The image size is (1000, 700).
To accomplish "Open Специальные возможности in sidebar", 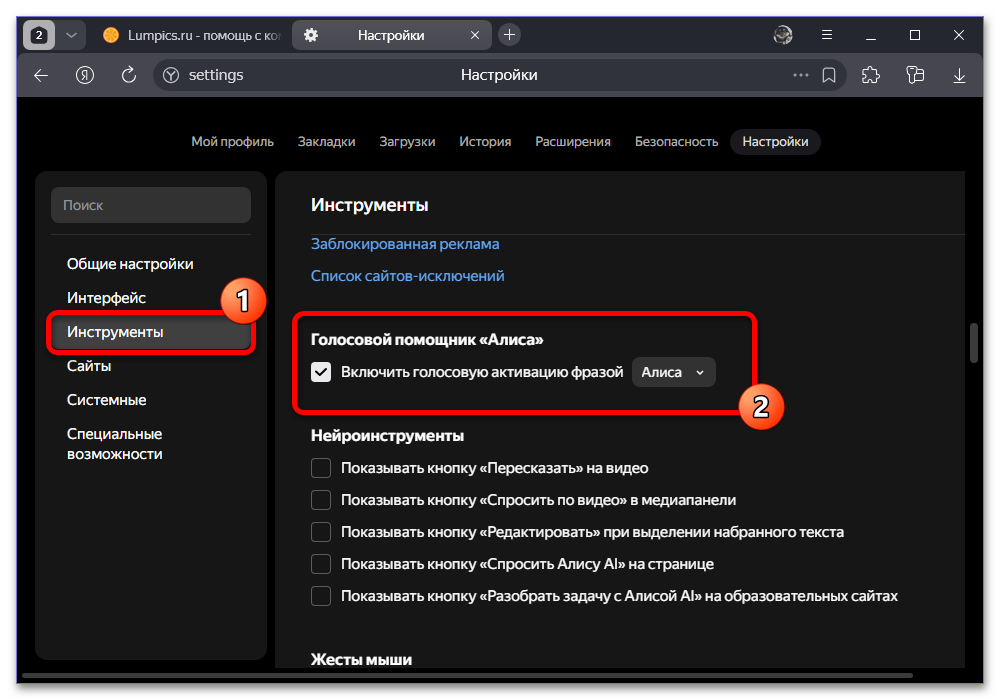I will point(115,444).
